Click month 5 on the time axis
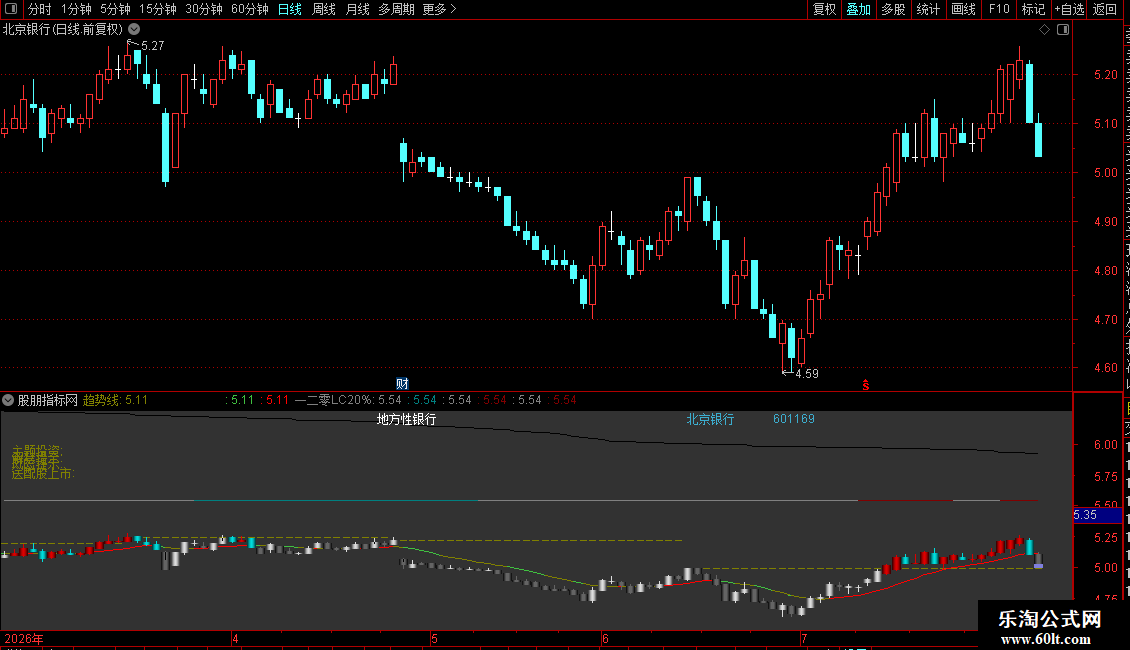The height and width of the screenshot is (650, 1130). (435, 638)
